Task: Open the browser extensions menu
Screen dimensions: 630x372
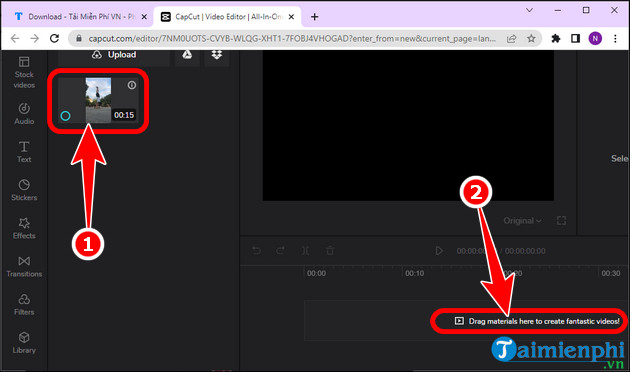Action: pos(556,39)
